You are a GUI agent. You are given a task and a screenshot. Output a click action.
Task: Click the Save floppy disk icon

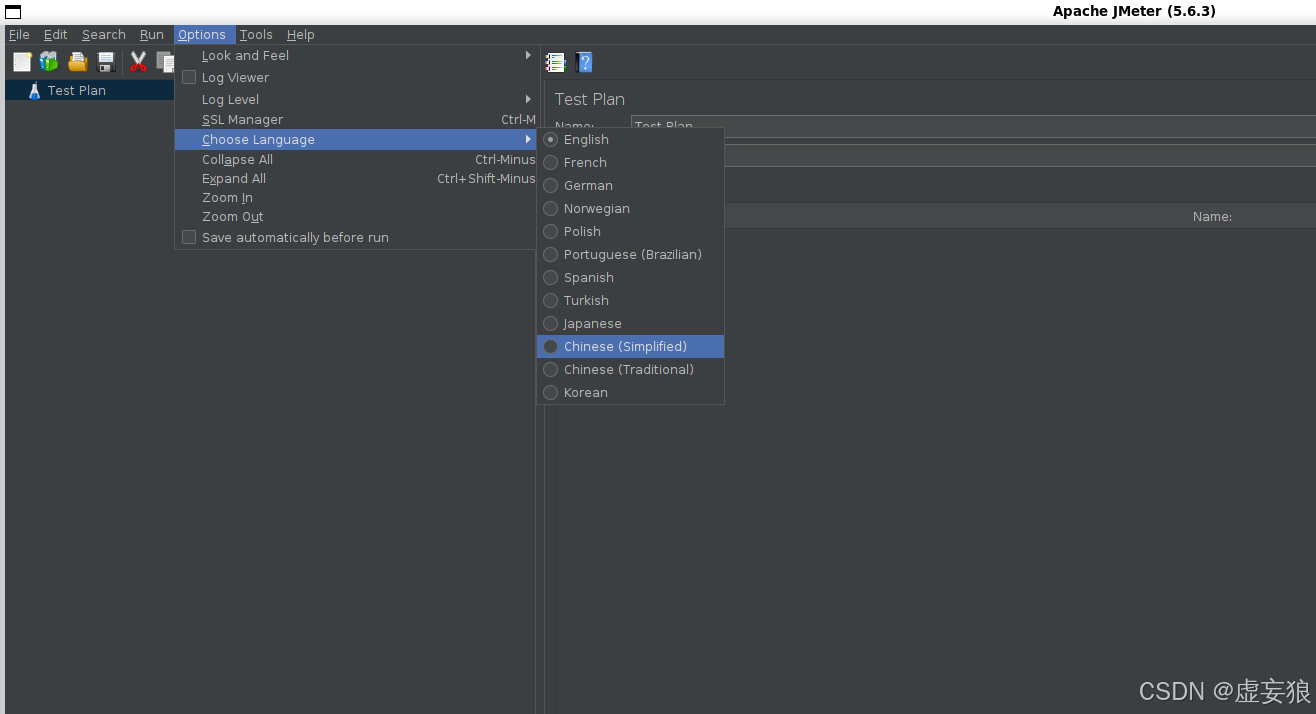106,62
